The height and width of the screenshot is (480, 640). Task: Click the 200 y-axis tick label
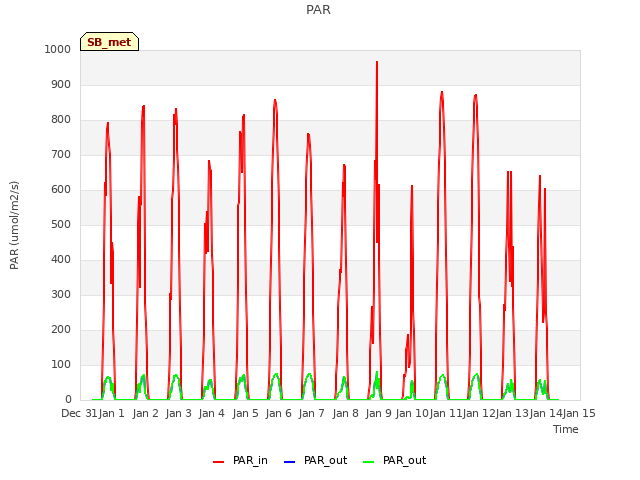coord(61,329)
